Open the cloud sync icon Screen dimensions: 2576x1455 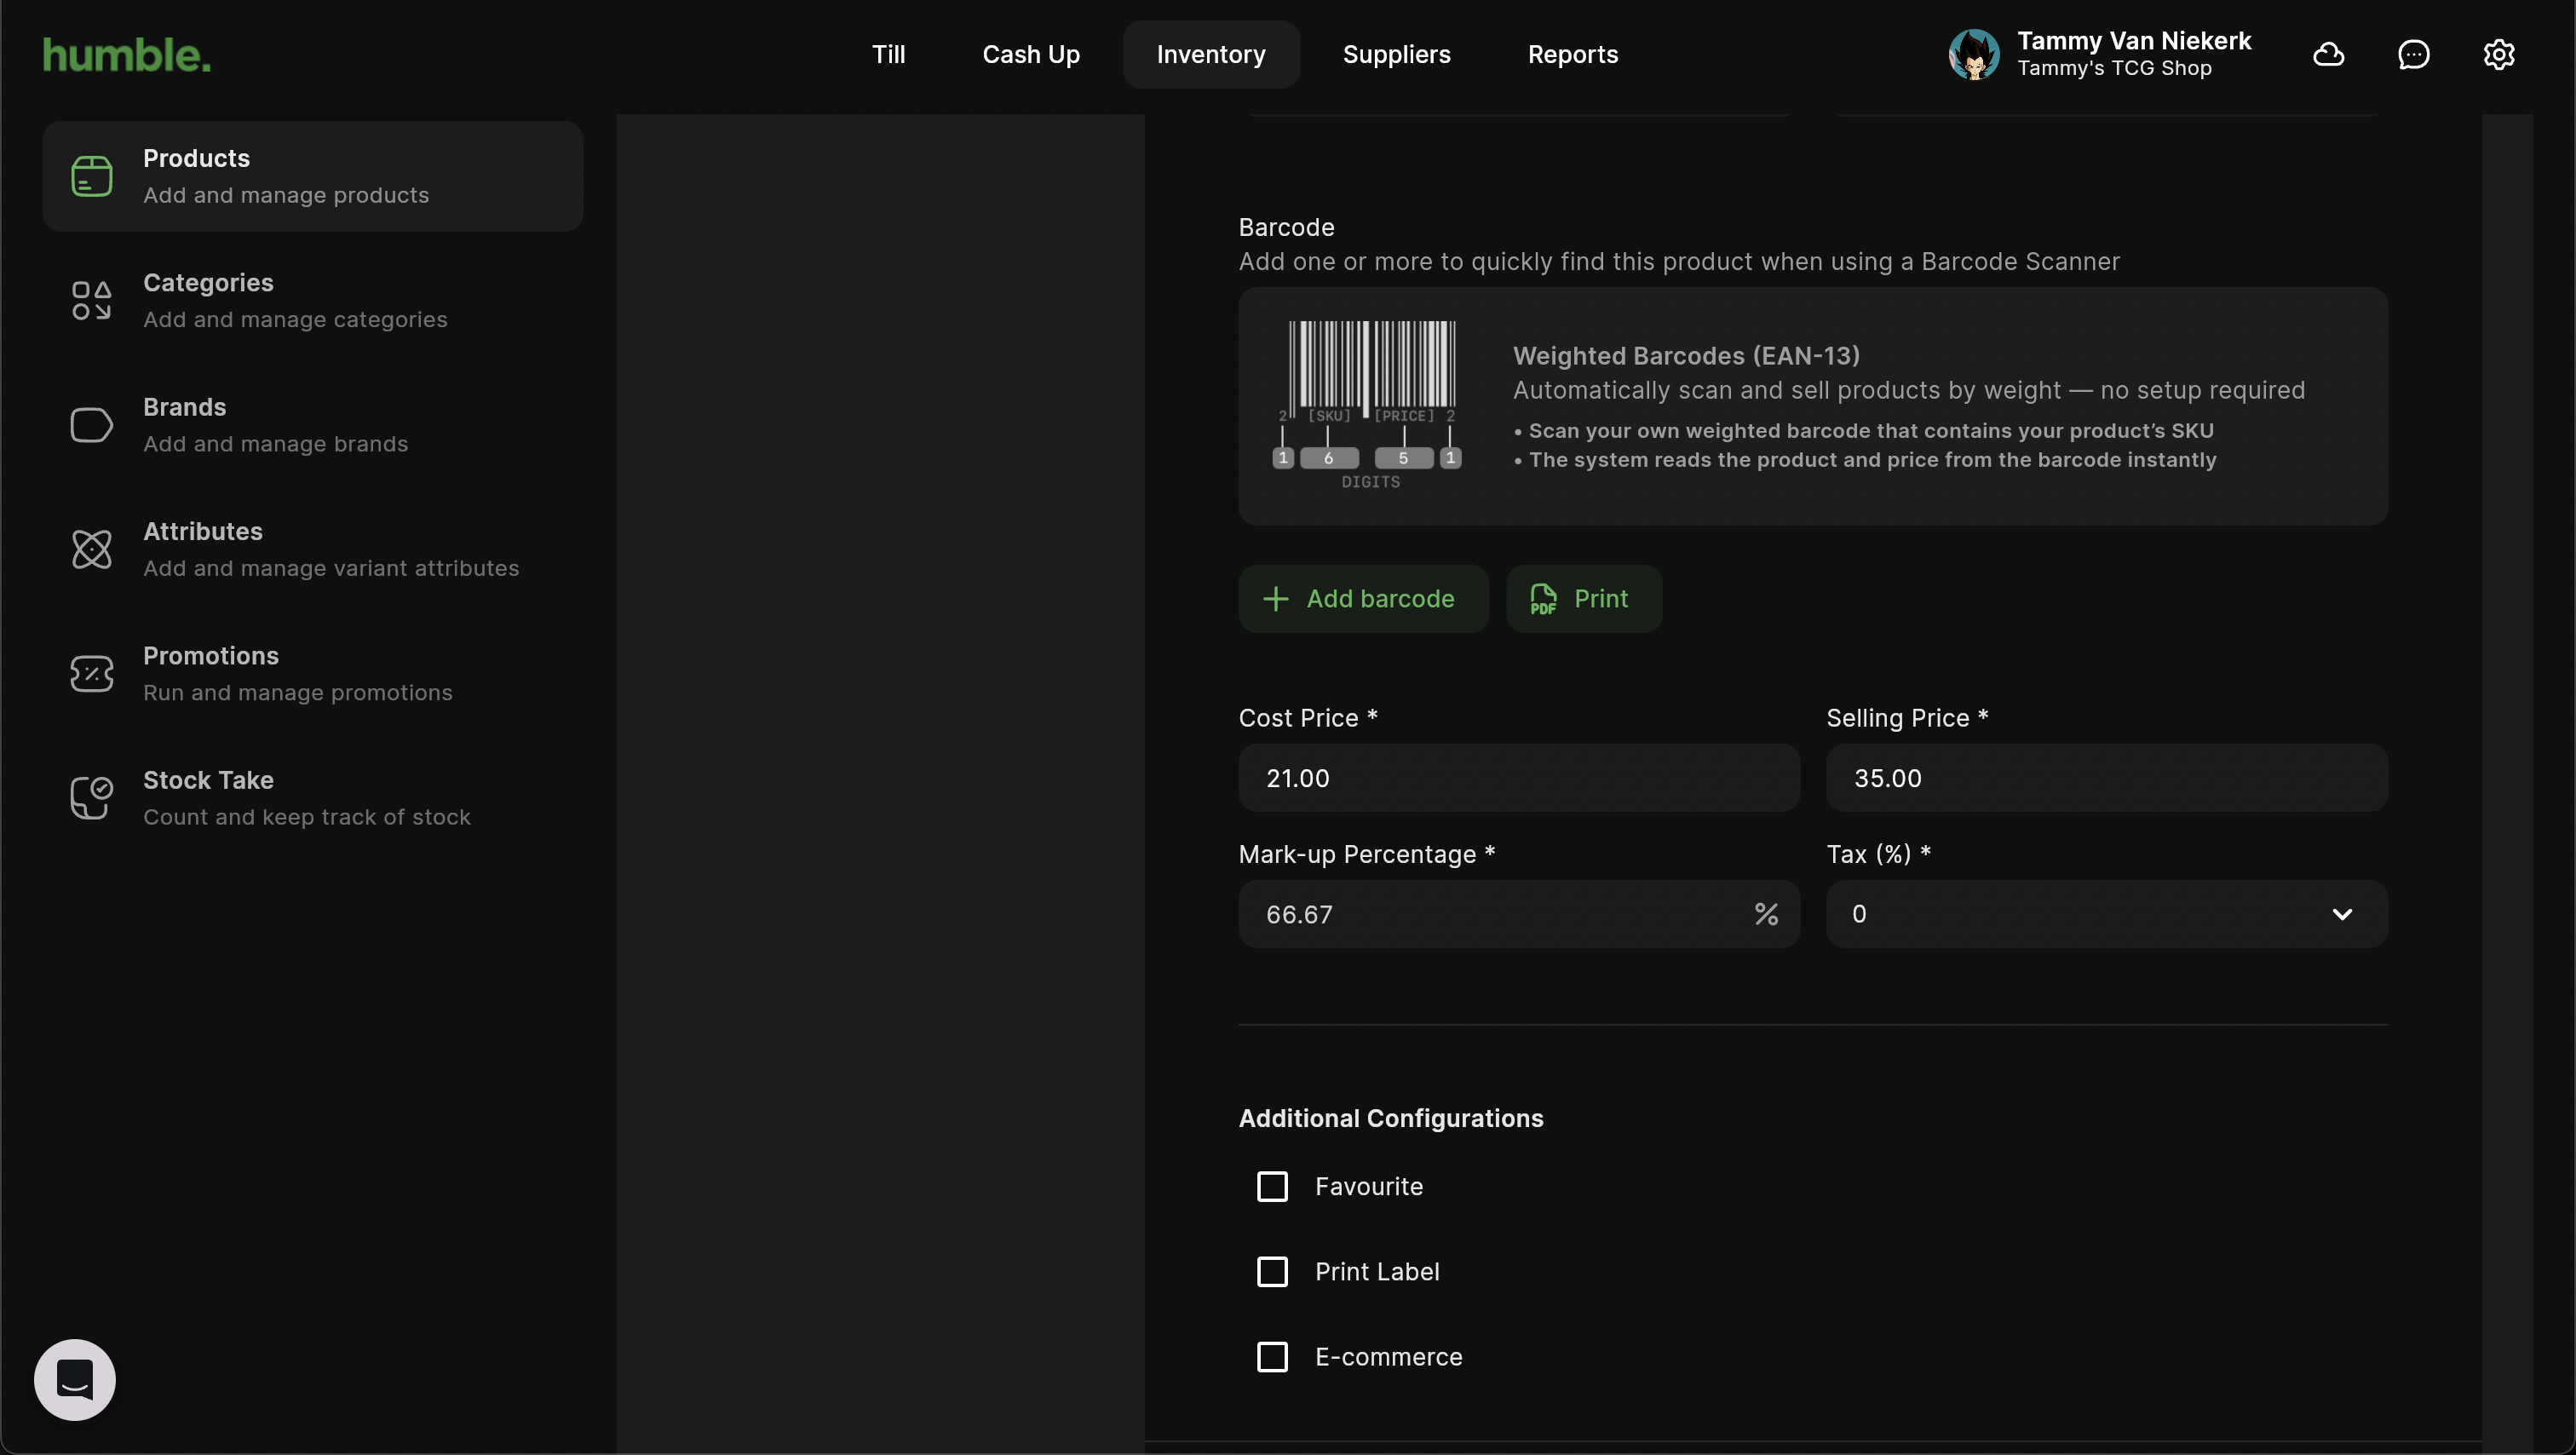[x=2328, y=55]
